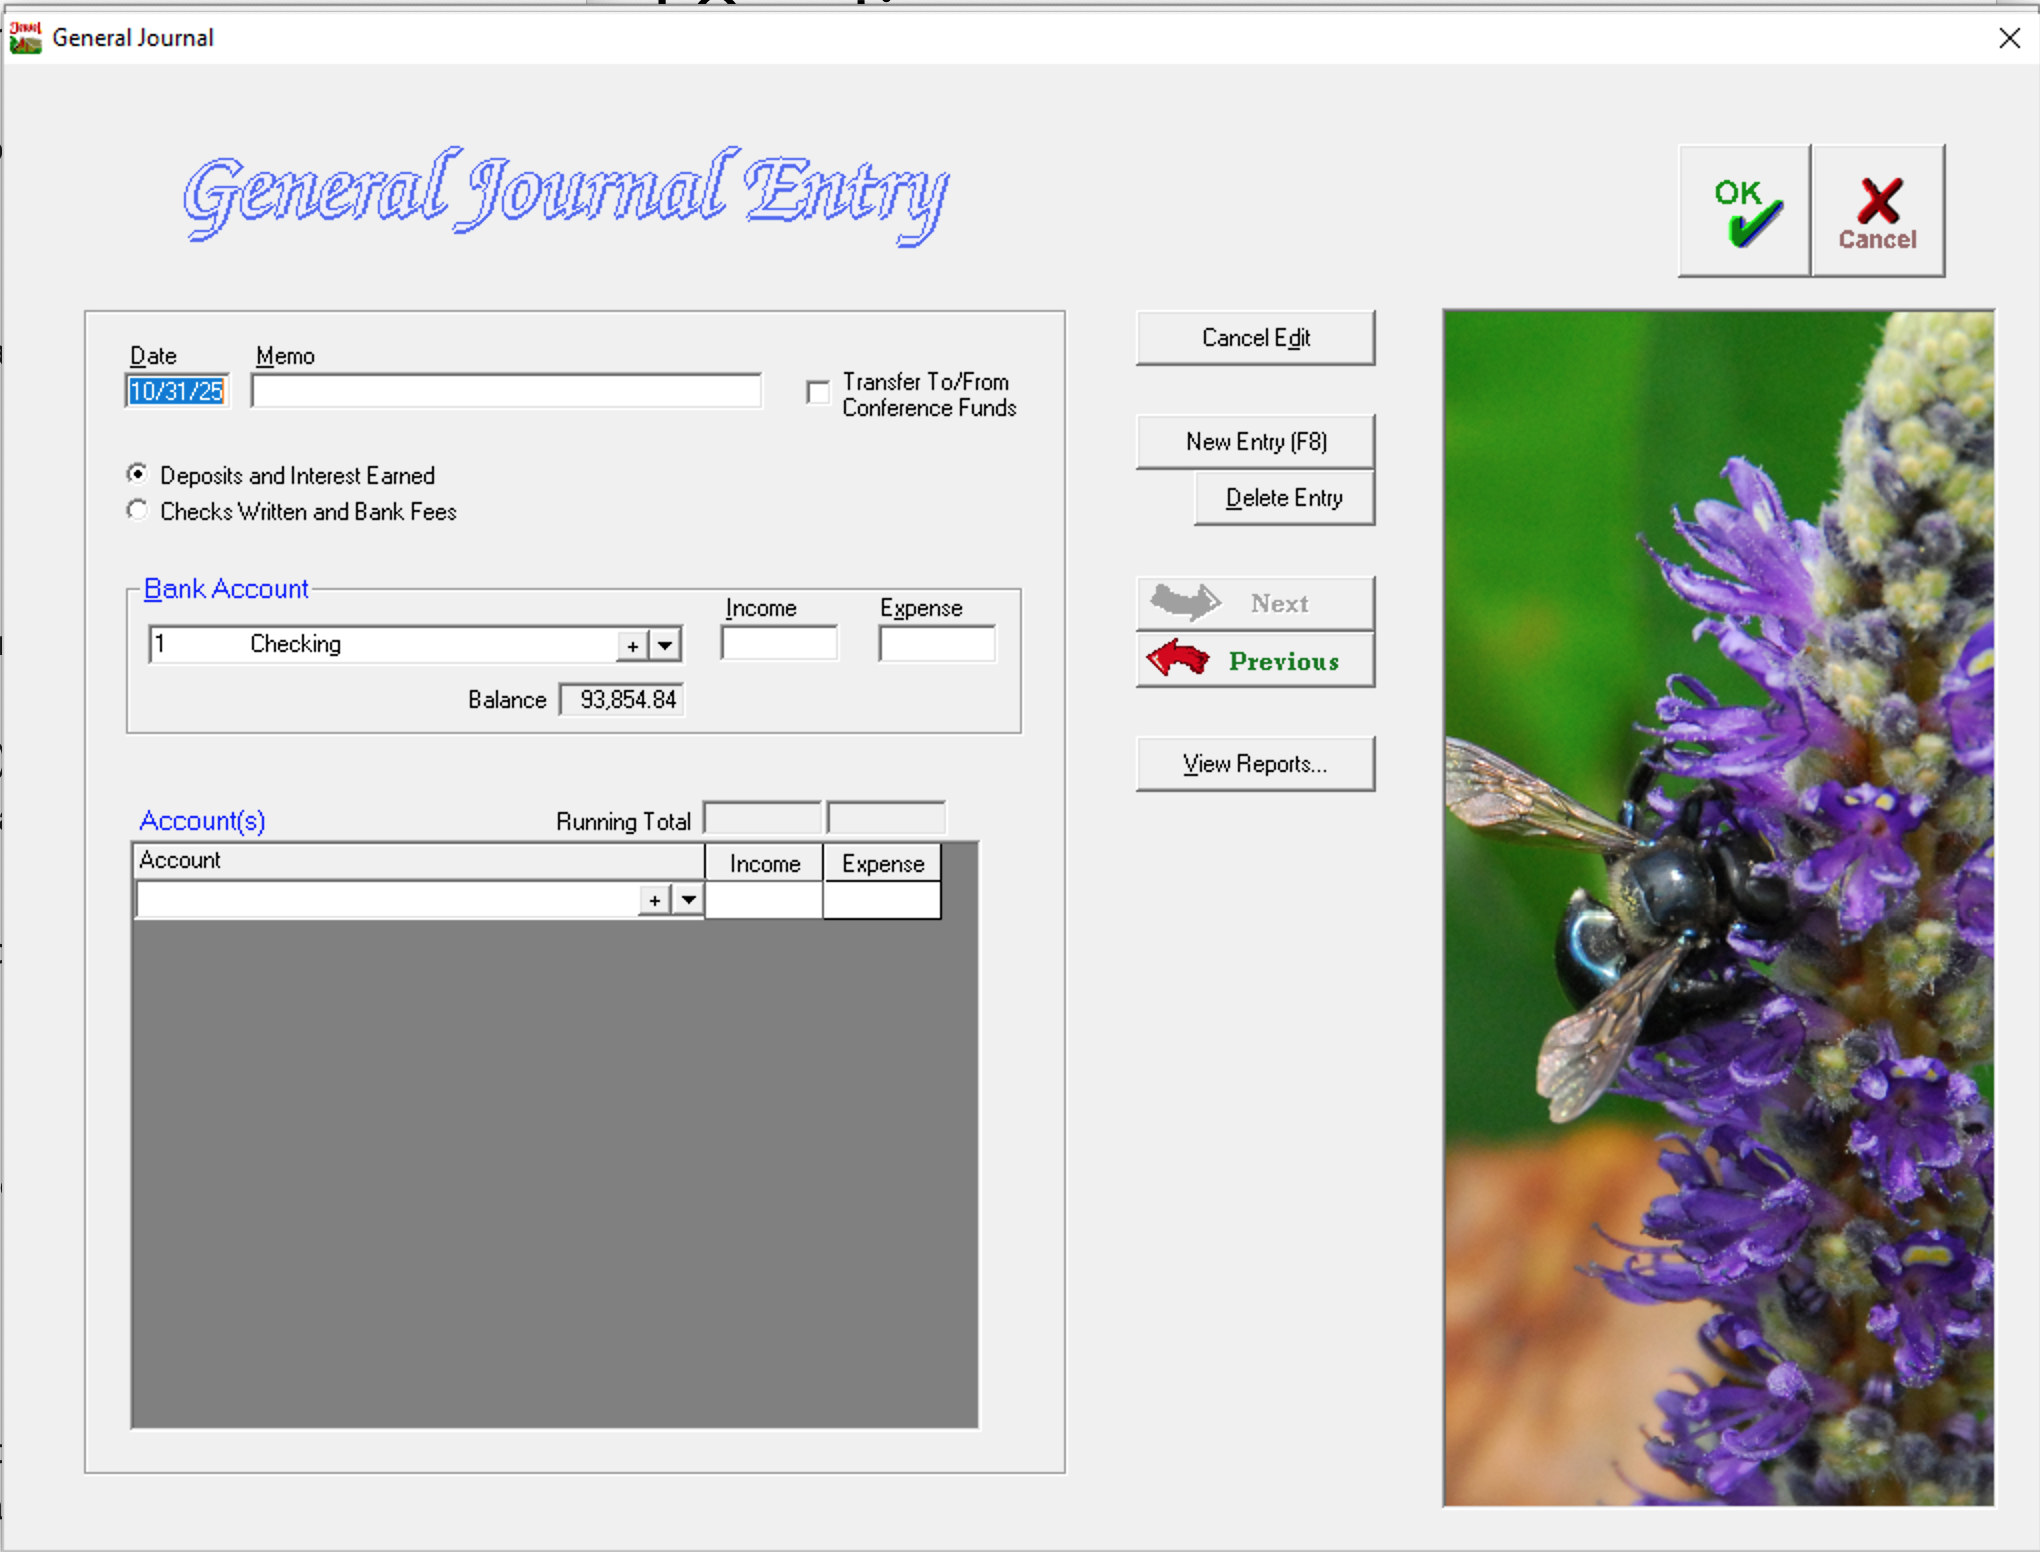The width and height of the screenshot is (2040, 1552).
Task: Click the Bank Account Income field
Action: [779, 643]
